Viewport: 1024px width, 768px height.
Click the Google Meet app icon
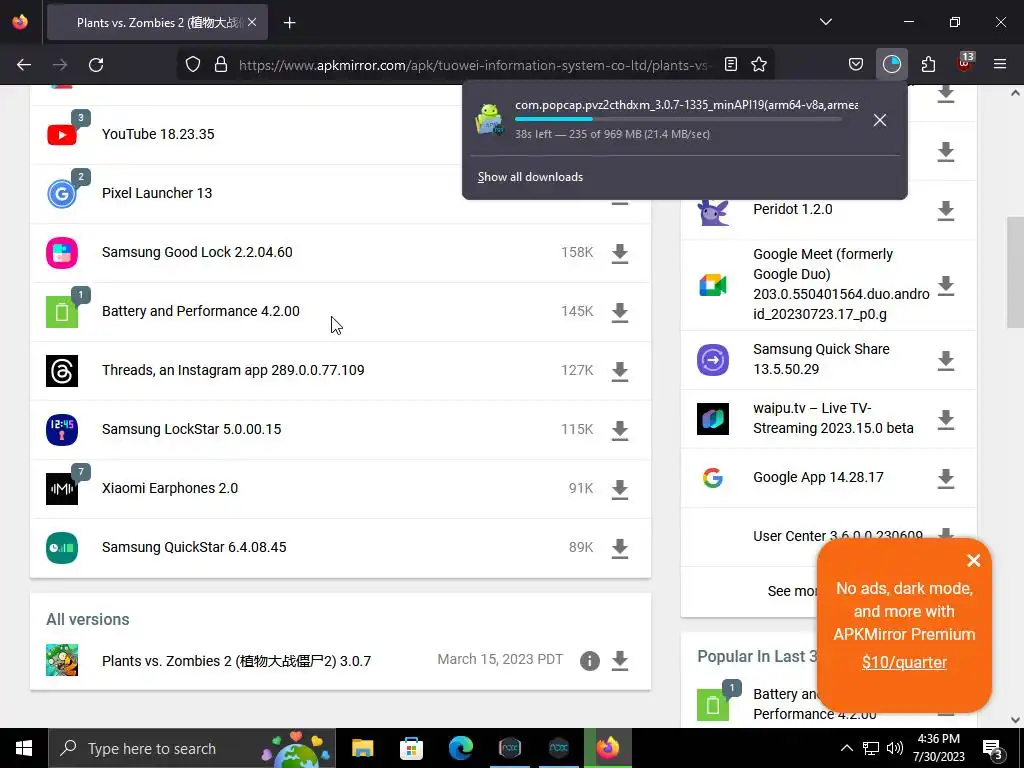click(712, 285)
